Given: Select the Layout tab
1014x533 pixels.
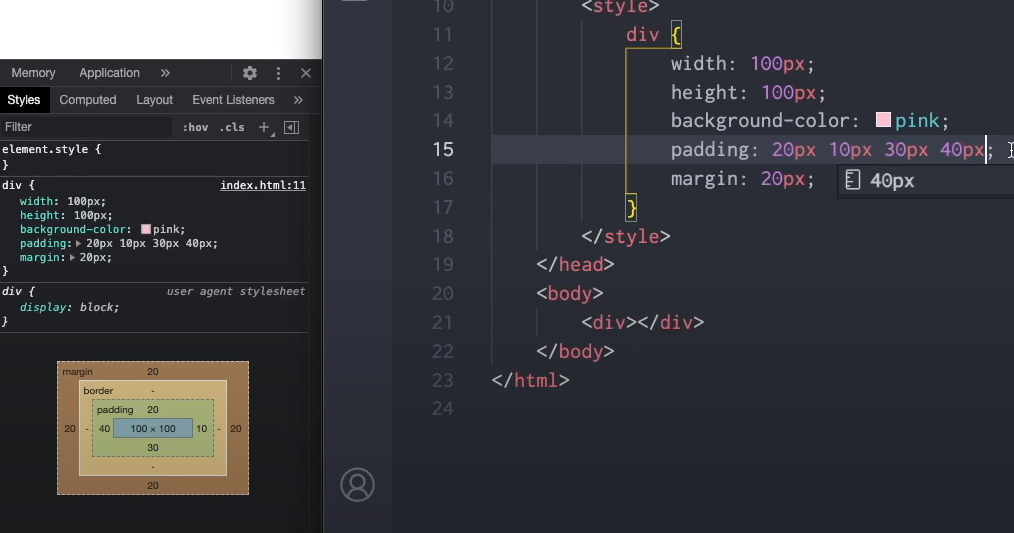Looking at the screenshot, I should coord(154,100).
